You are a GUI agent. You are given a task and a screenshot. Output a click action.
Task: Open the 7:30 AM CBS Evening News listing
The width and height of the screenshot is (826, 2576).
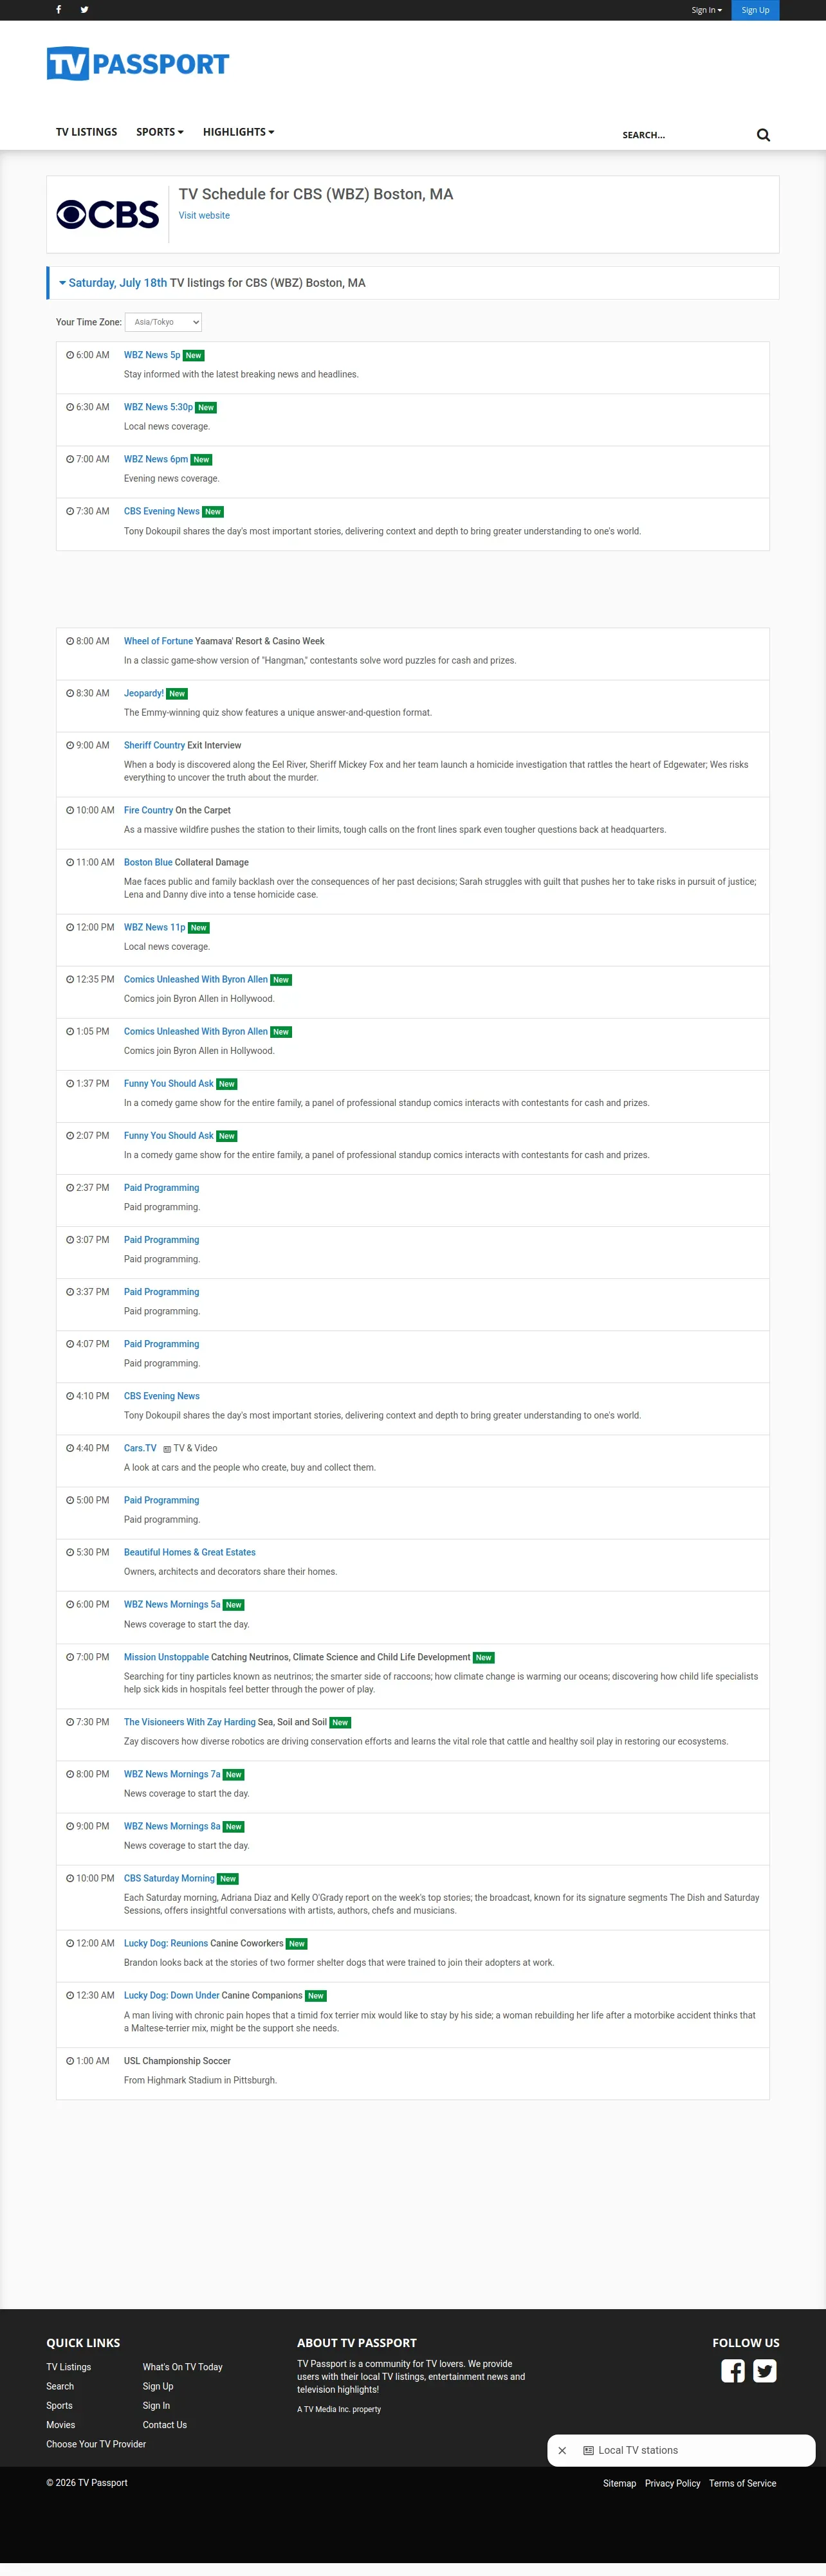coord(162,511)
